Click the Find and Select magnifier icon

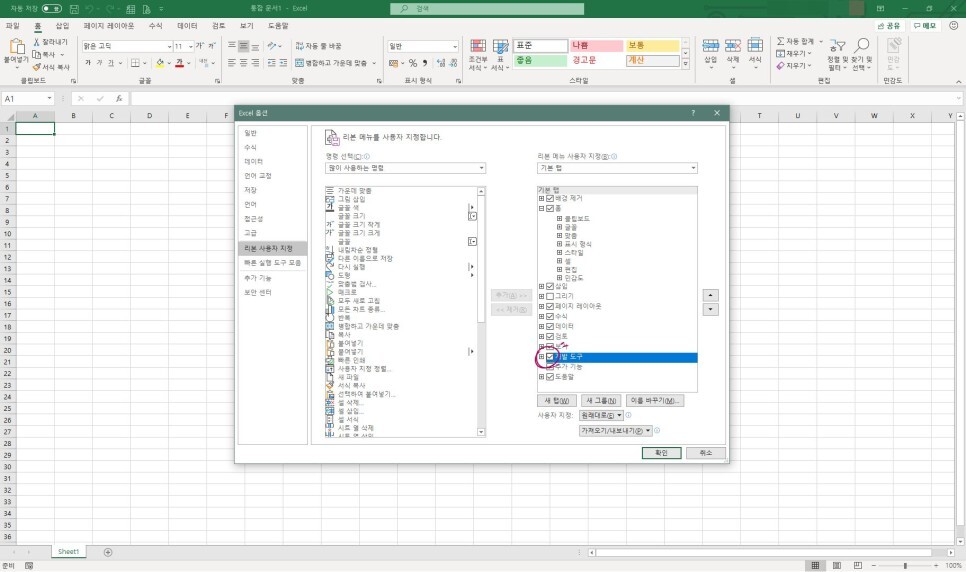tap(861, 45)
